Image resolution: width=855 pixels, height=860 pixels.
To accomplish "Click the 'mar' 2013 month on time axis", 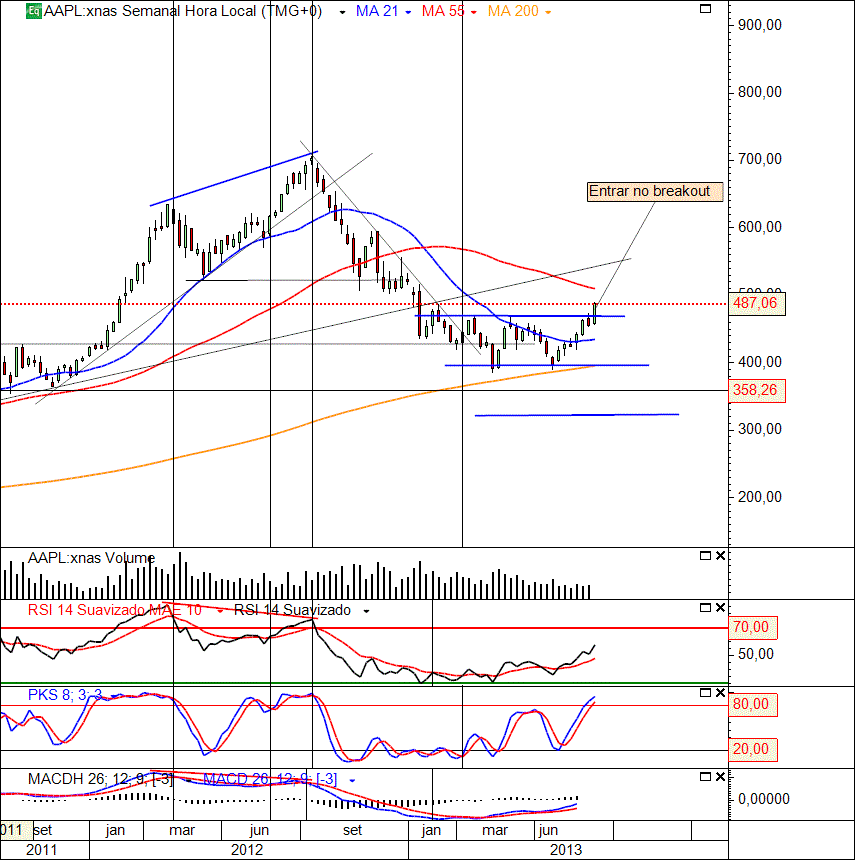I will (x=495, y=830).
